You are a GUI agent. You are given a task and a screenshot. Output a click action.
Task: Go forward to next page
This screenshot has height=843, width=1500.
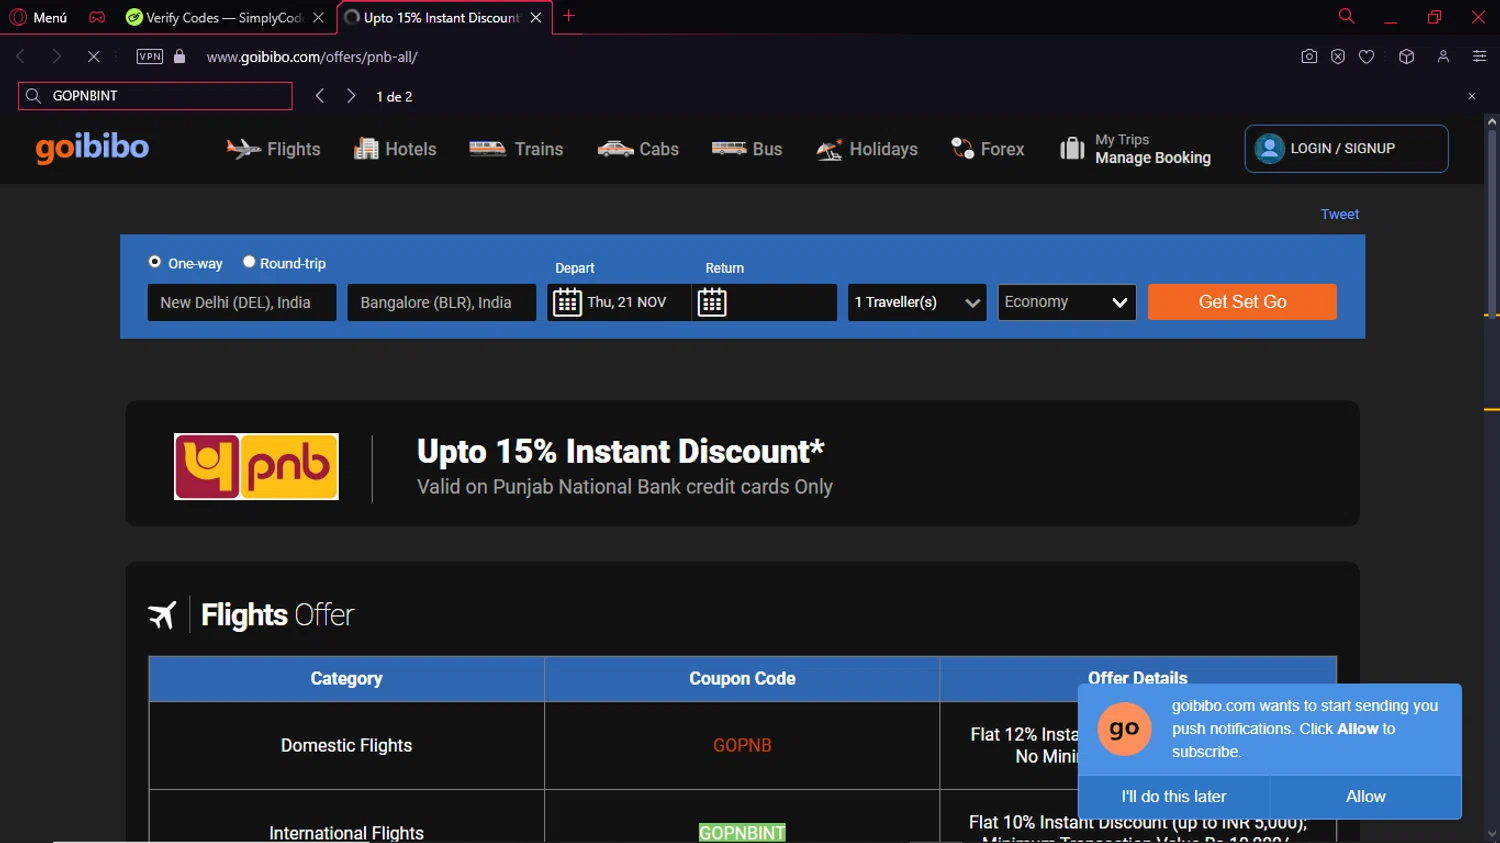pos(57,57)
